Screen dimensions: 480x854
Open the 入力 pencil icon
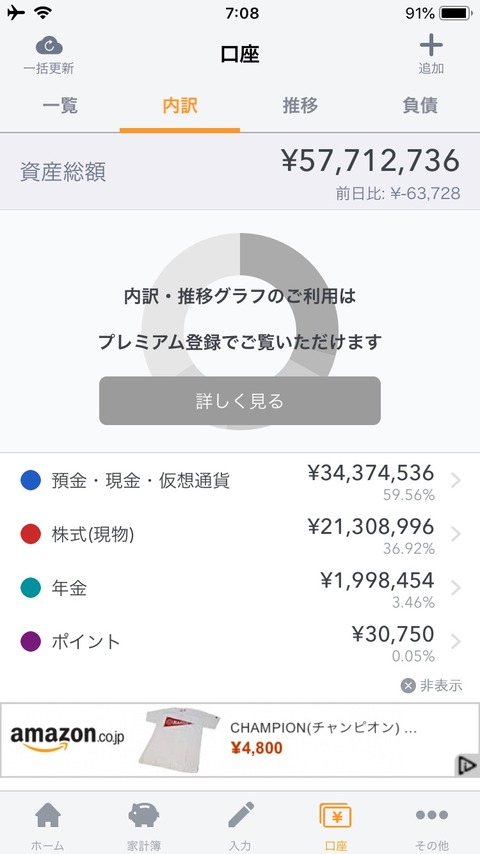240,815
